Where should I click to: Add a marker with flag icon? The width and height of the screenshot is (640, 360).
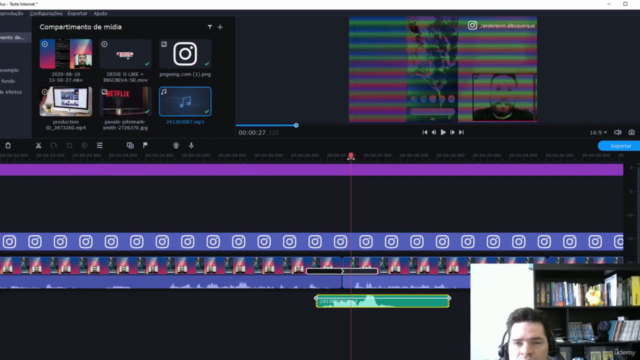tap(145, 145)
